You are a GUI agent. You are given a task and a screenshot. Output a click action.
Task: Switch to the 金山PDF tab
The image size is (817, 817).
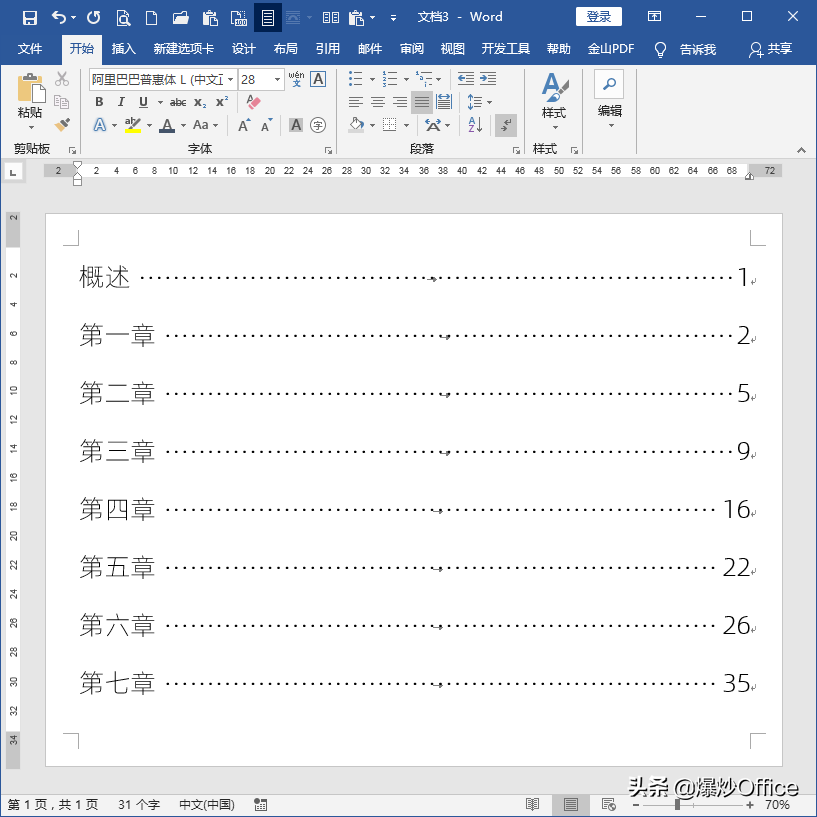(611, 49)
